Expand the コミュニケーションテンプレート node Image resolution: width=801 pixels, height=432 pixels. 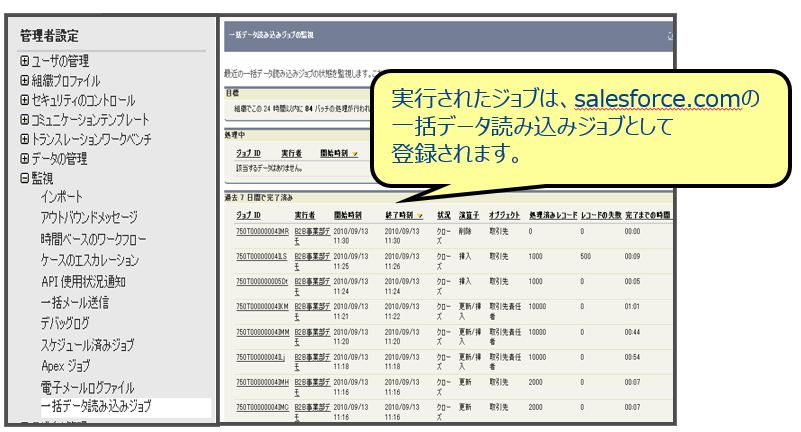(25, 120)
